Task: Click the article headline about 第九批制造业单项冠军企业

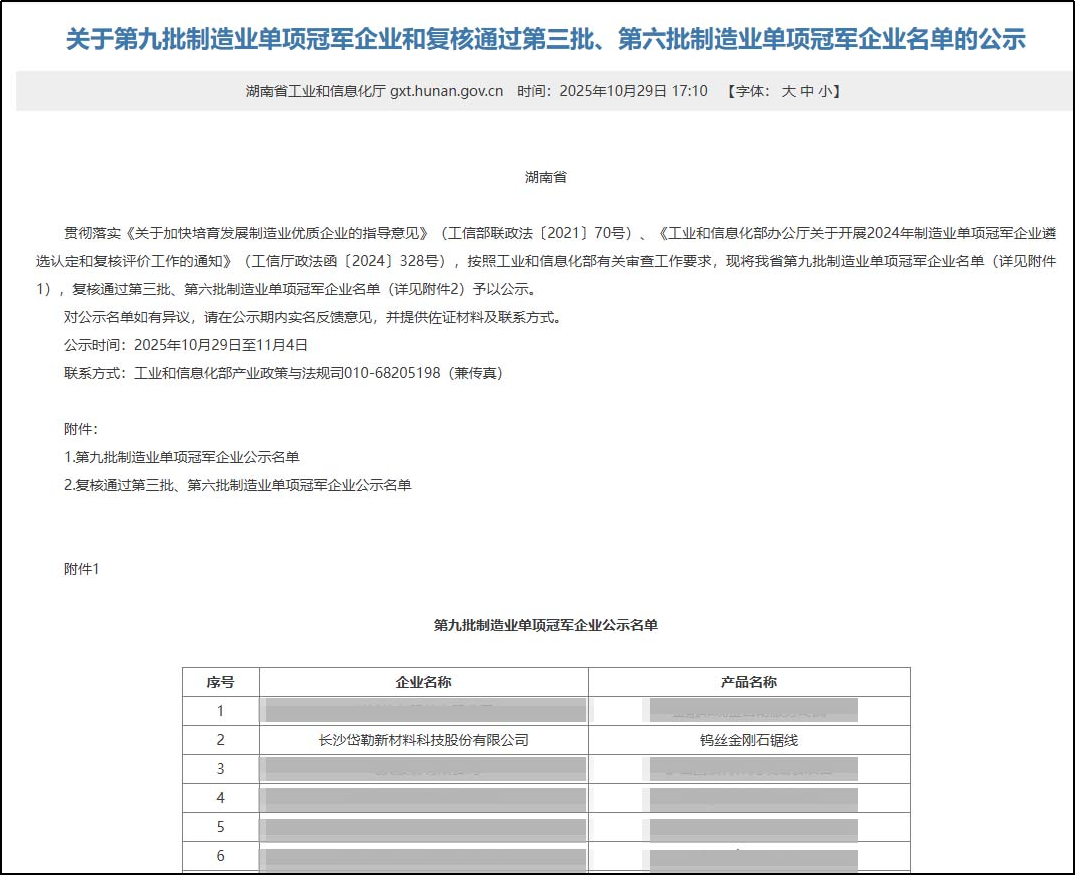Action: pos(546,38)
